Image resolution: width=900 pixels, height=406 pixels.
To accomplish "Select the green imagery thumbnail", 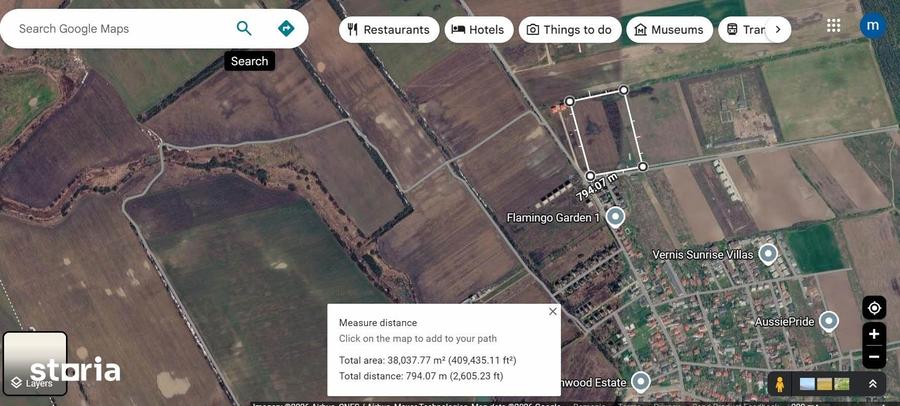I will (x=841, y=384).
